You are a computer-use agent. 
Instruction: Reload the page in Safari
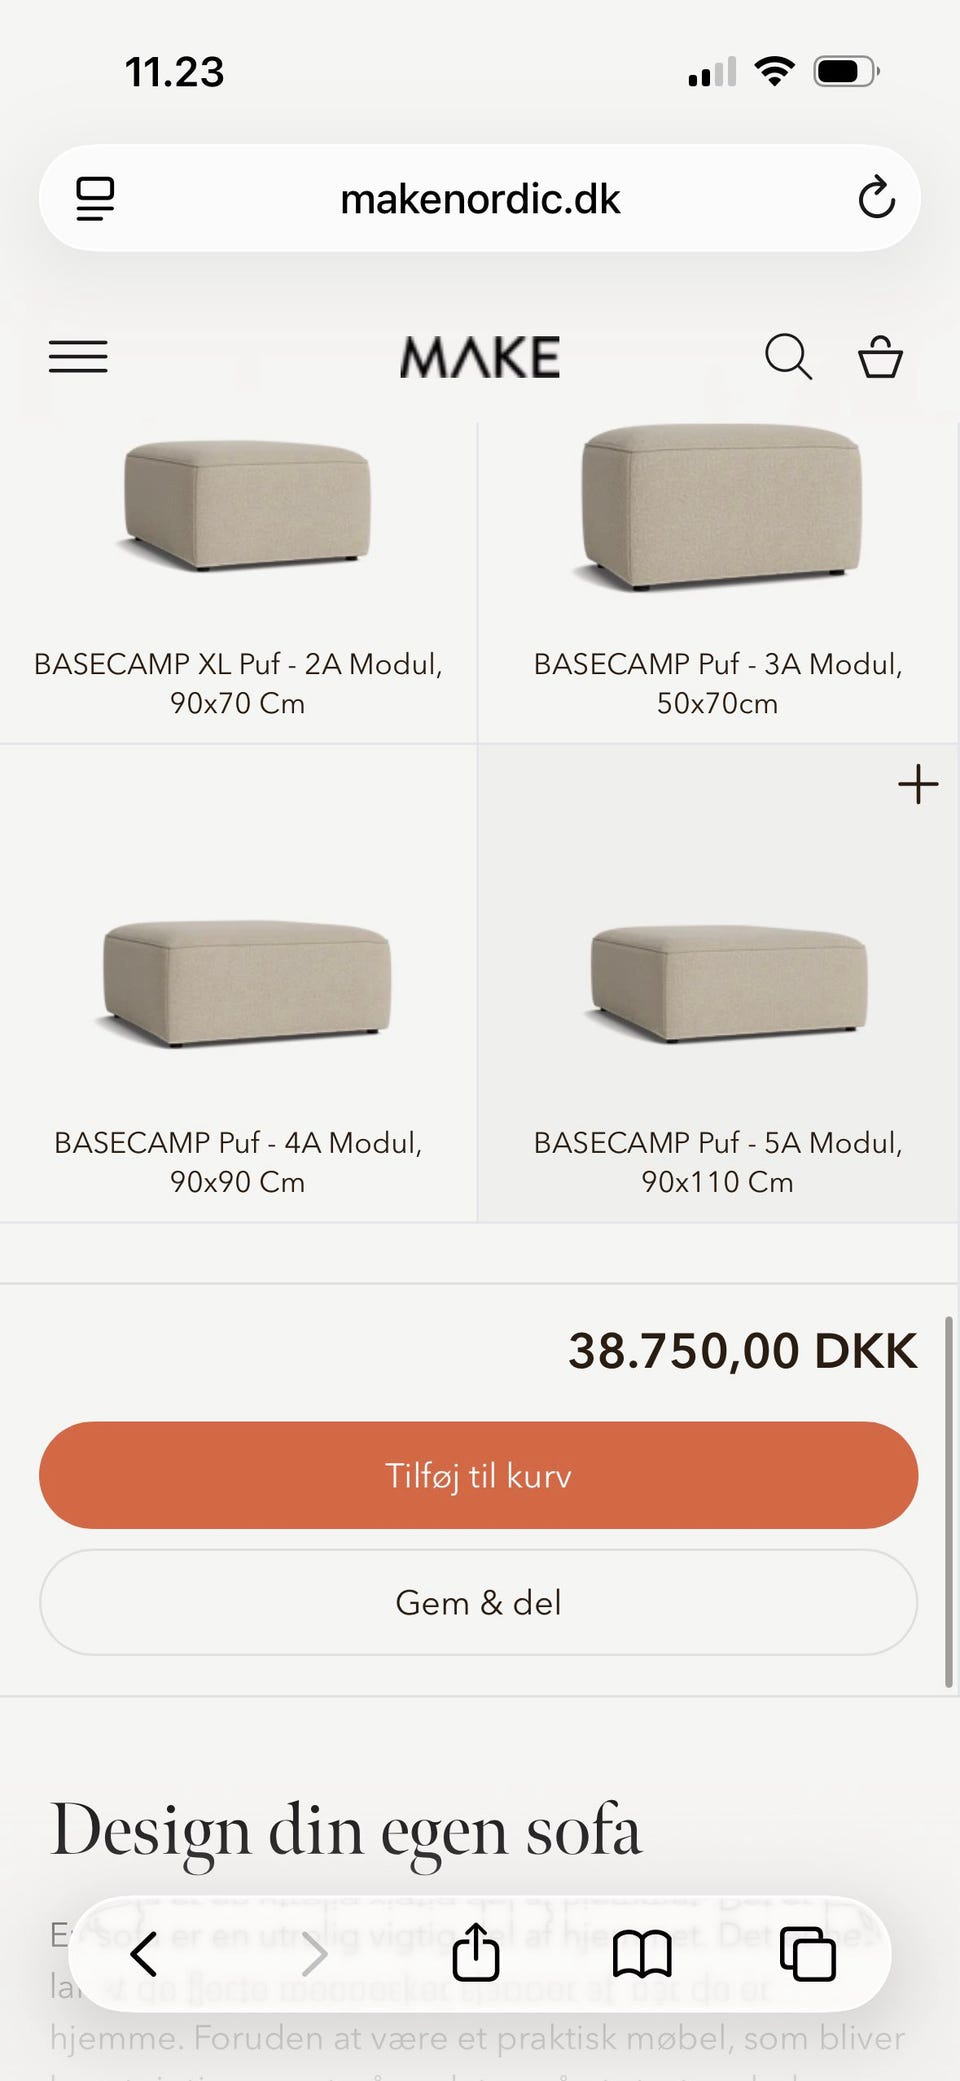pyautogui.click(x=876, y=197)
